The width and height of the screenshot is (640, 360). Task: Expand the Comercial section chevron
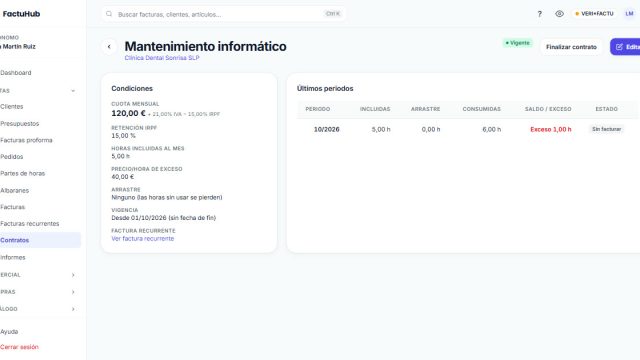pos(73,275)
